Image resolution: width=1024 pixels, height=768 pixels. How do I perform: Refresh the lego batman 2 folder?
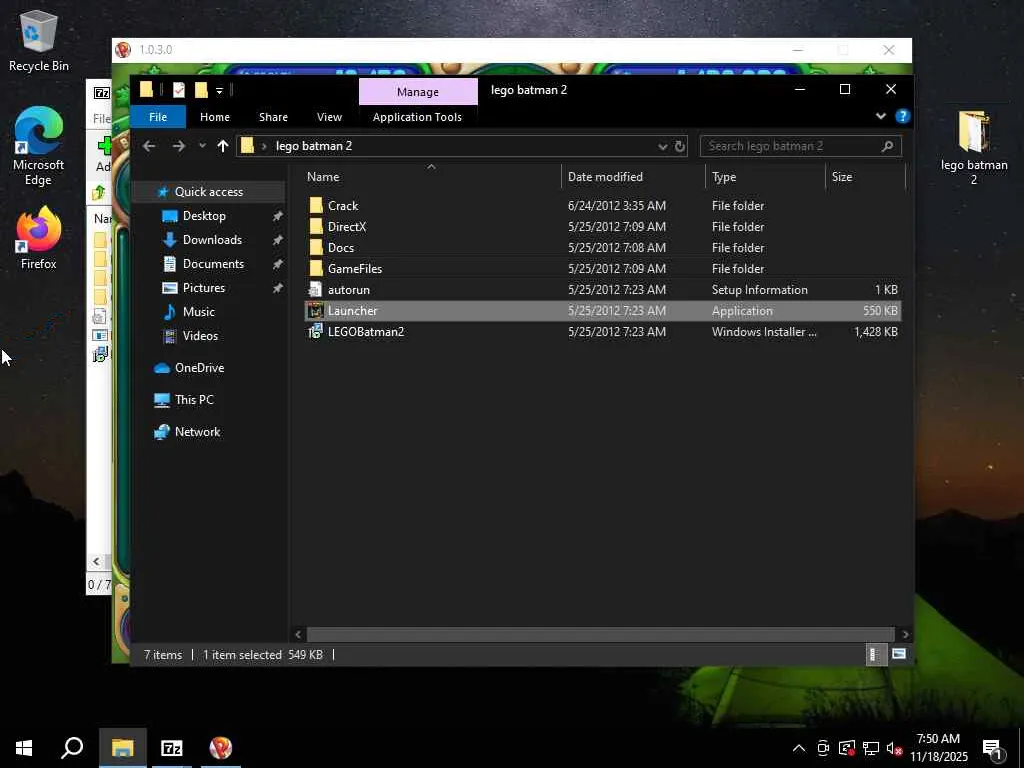coord(680,146)
